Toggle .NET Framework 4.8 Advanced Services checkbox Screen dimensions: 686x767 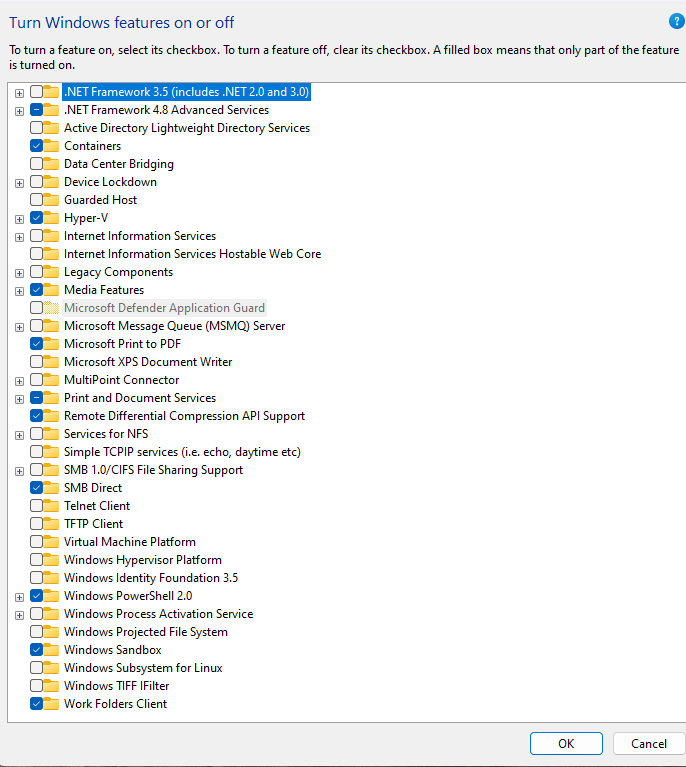pyautogui.click(x=36, y=110)
